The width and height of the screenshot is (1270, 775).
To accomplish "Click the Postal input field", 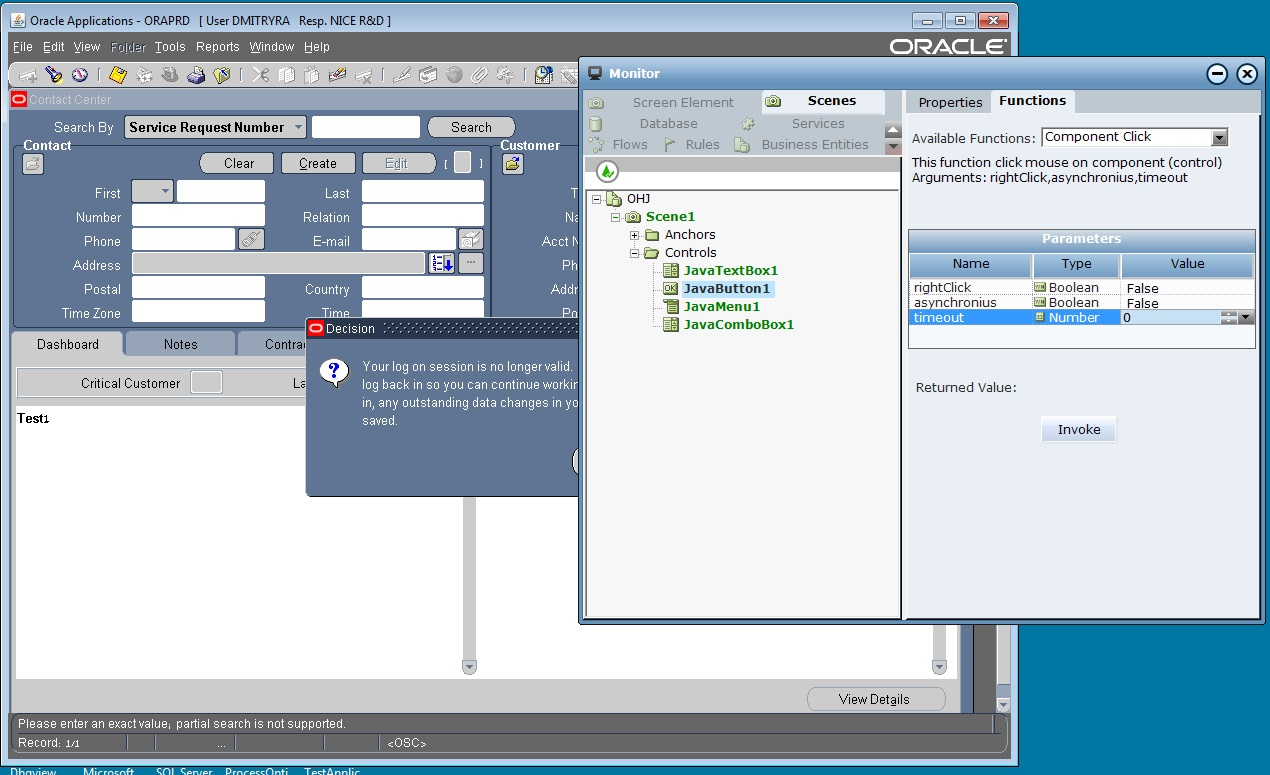I will (x=198, y=288).
